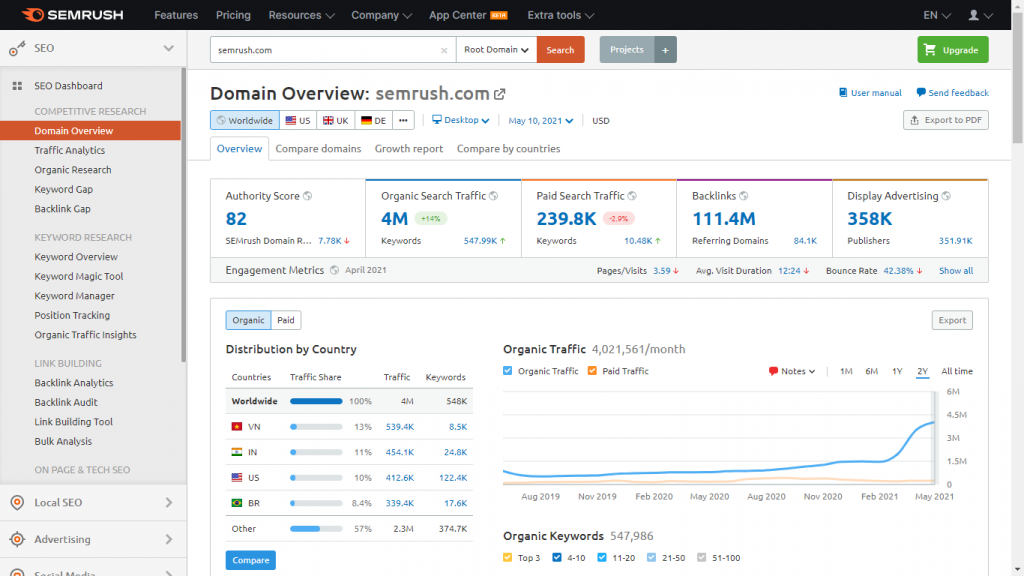Switch to Compare by countries tab
The height and width of the screenshot is (576, 1024).
point(508,149)
